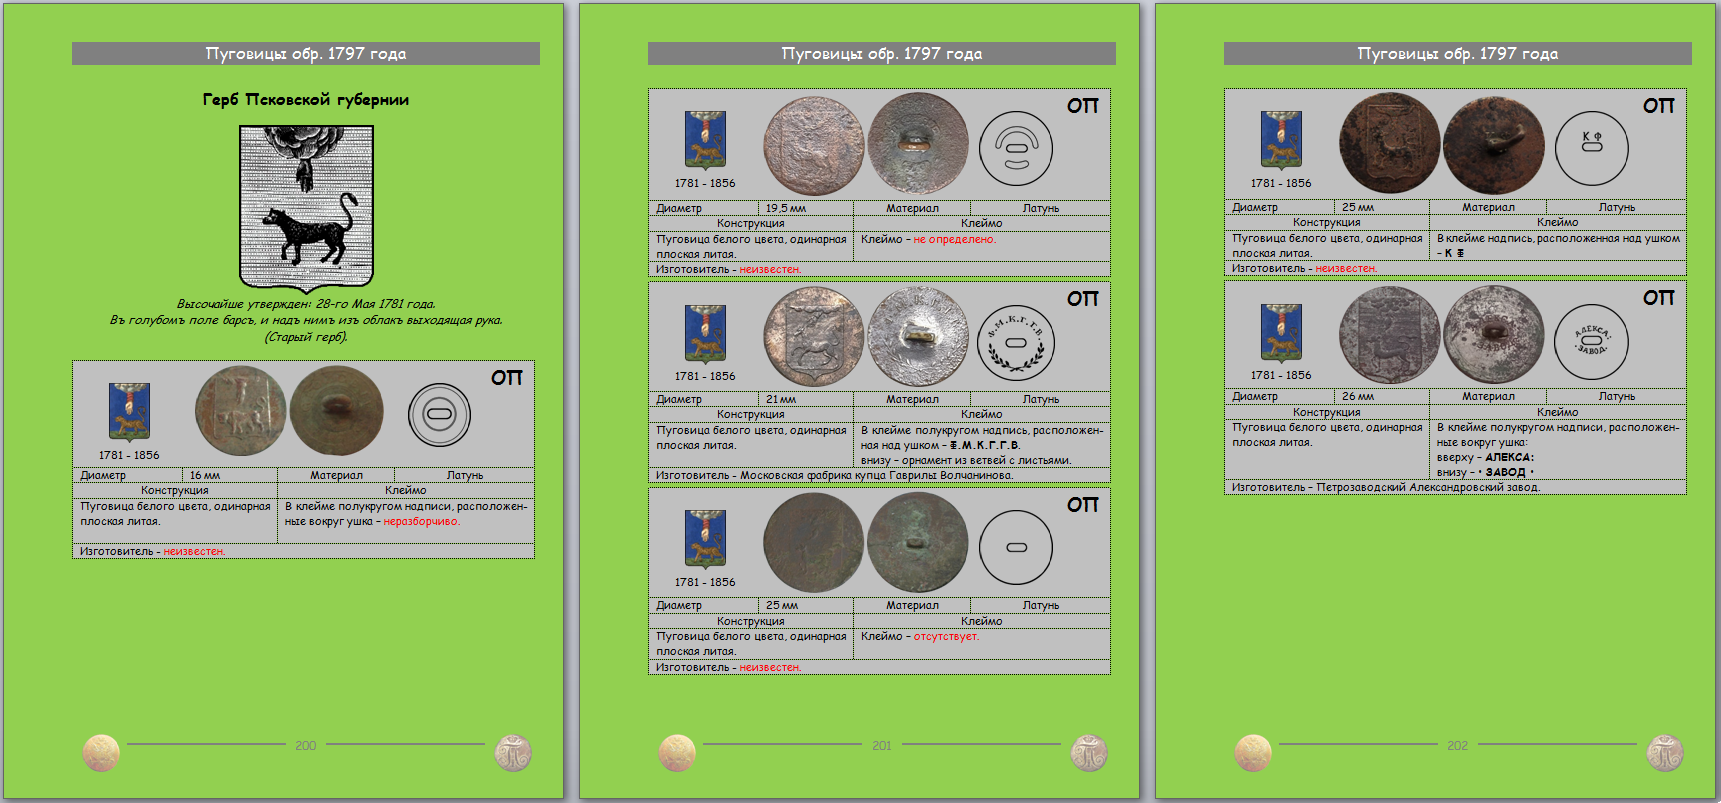Viewport: 1721px width, 803px height.
Task: Click the silver monogram coin icon on page 200
Action: pyautogui.click(x=513, y=752)
